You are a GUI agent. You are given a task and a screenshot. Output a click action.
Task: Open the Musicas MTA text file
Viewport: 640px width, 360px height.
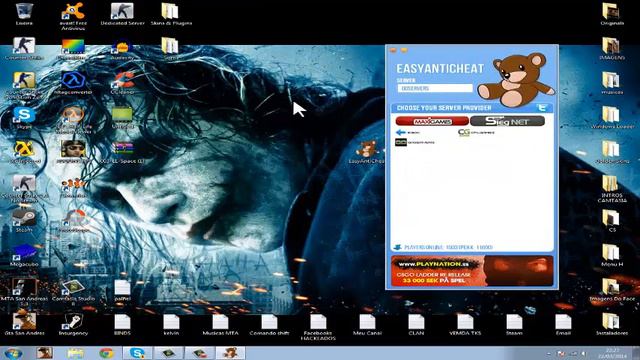point(220,324)
